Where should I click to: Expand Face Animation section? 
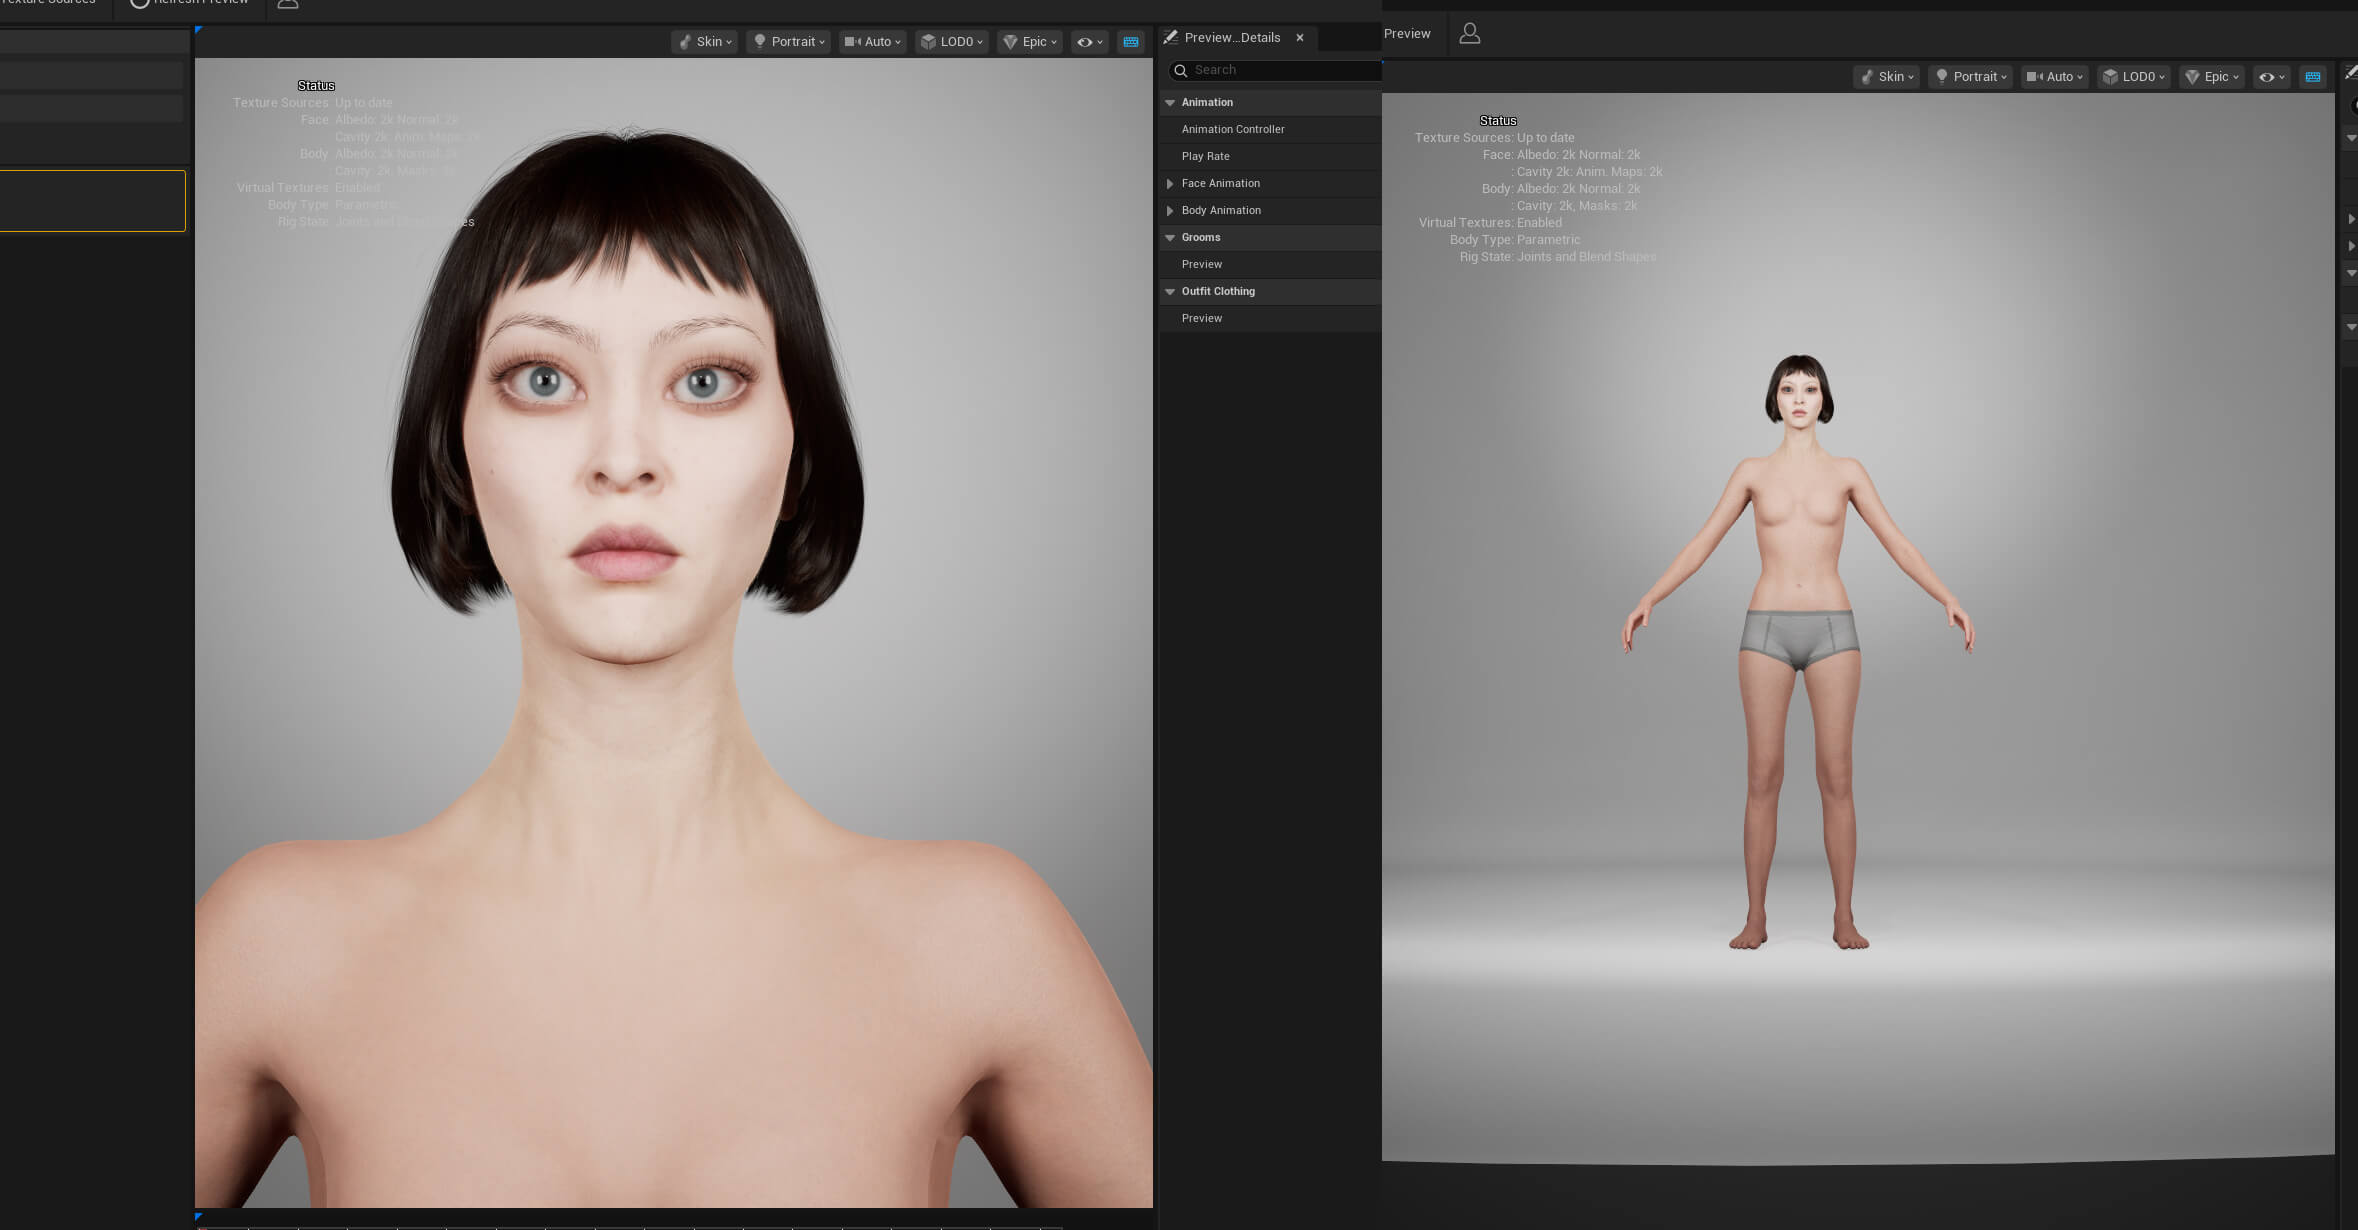(1170, 183)
